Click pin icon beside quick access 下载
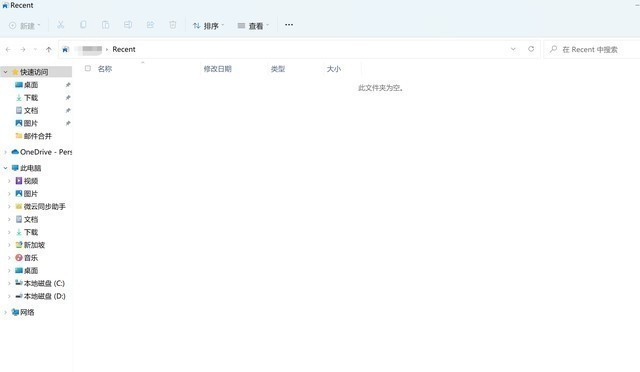 [x=68, y=98]
